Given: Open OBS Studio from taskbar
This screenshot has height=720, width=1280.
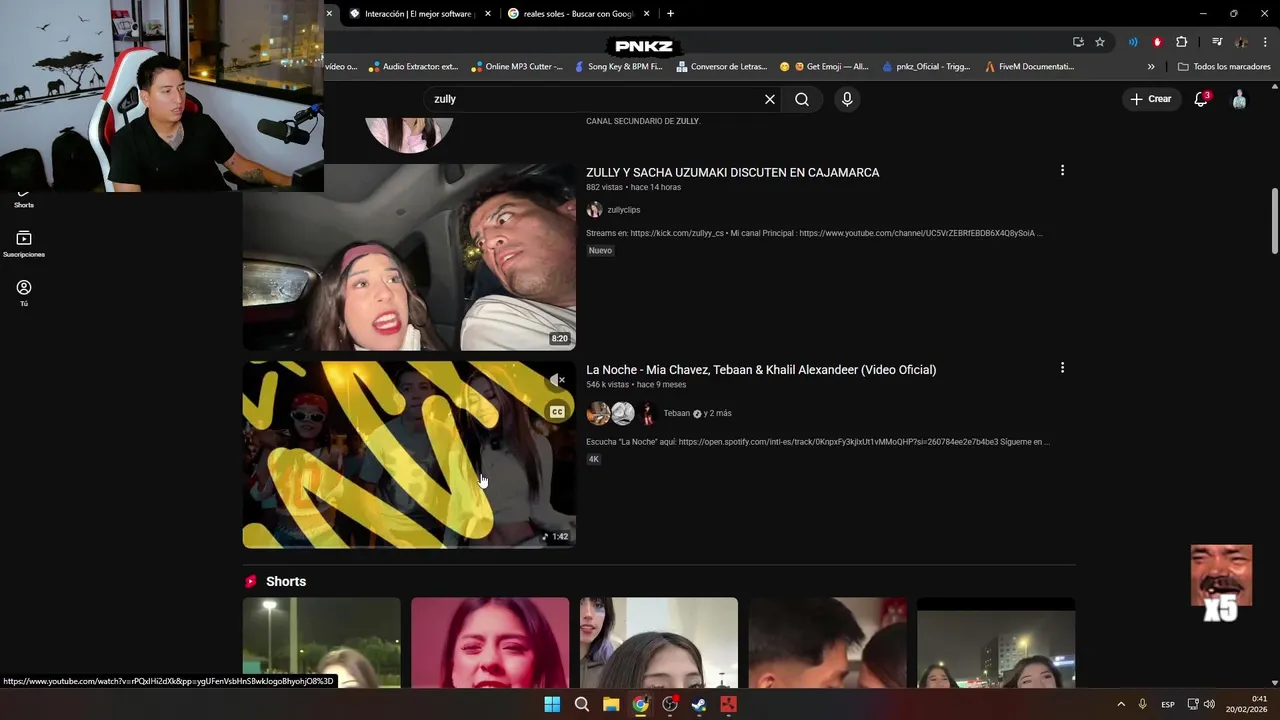Looking at the screenshot, I should 670,704.
